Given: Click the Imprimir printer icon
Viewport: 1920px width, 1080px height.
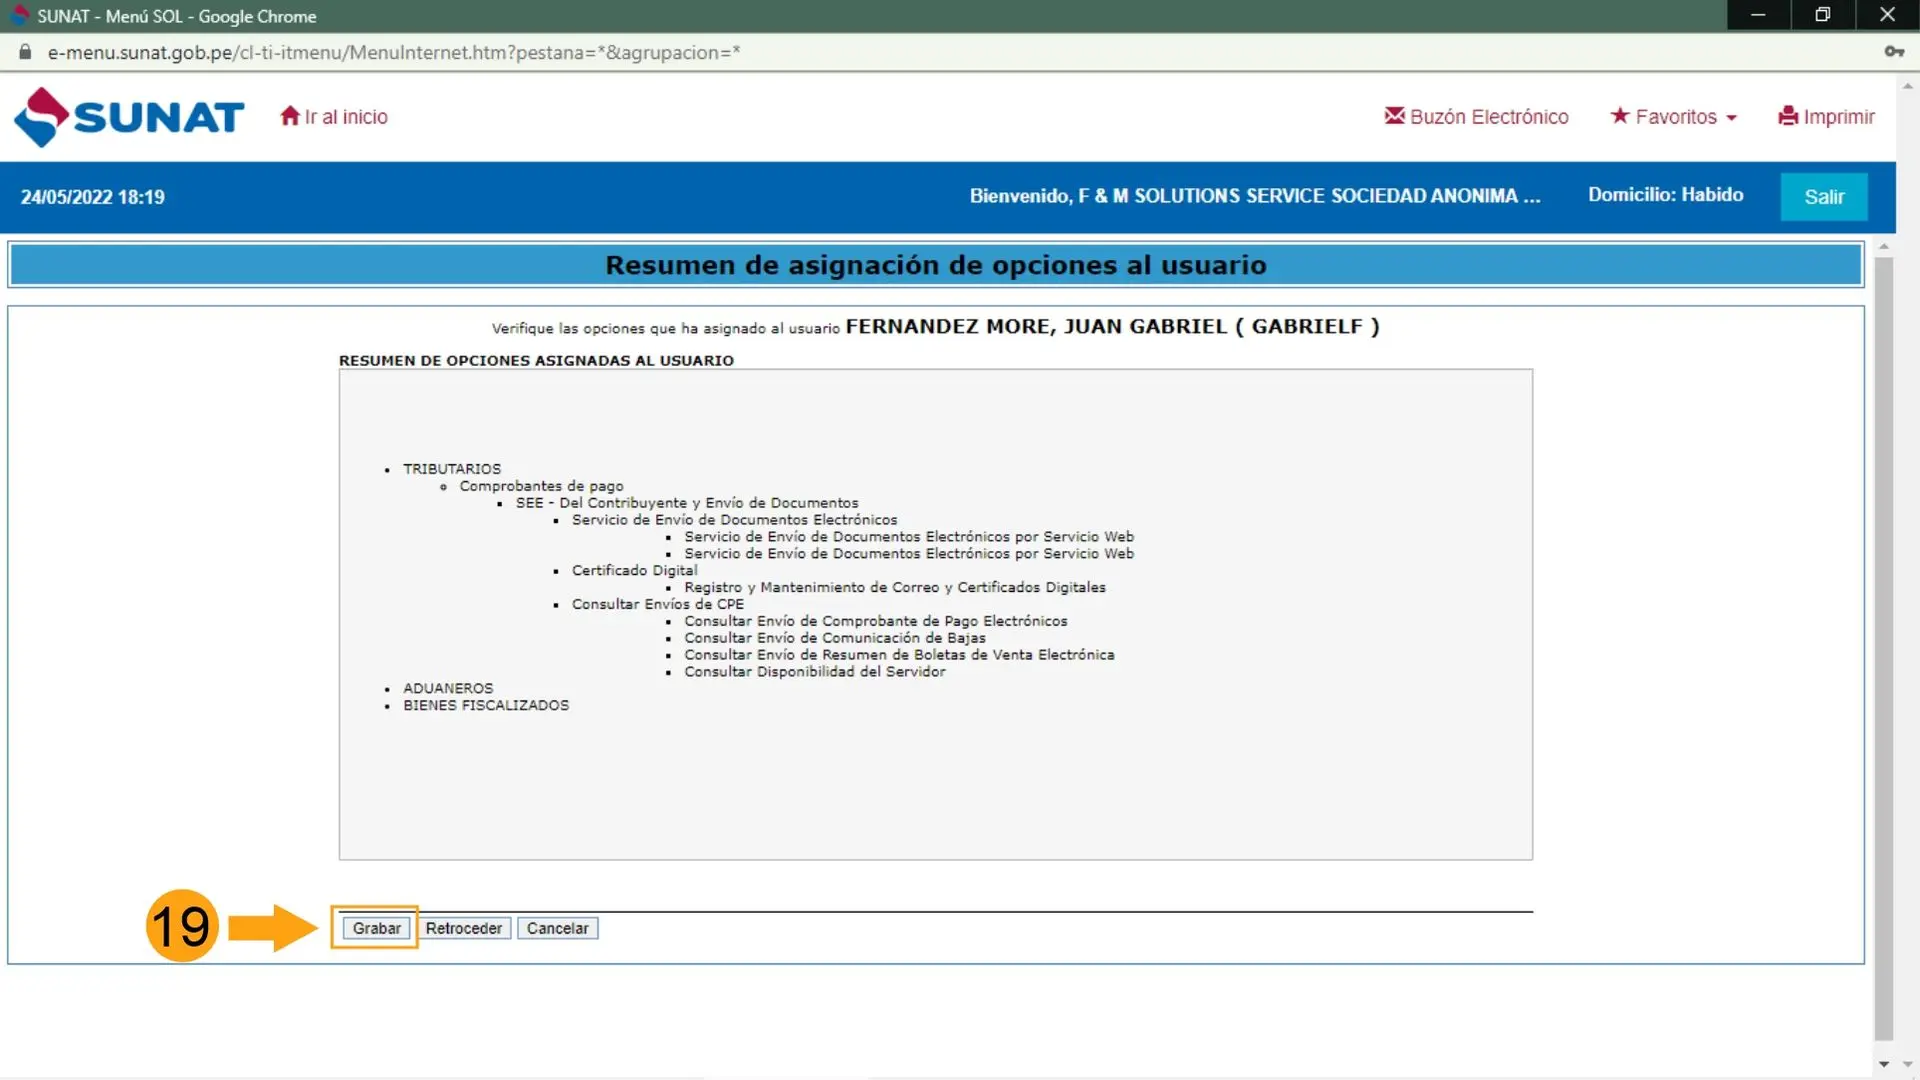Looking at the screenshot, I should coord(1788,116).
